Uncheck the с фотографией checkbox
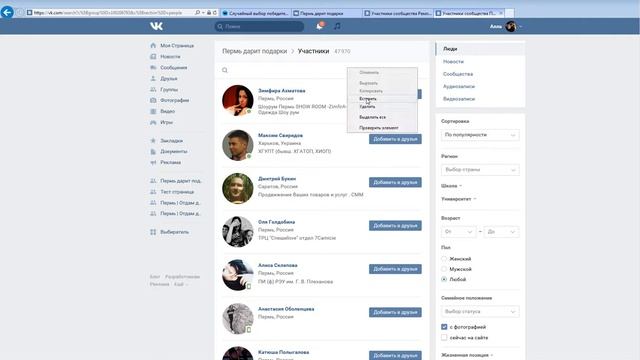The image size is (640, 360). [x=444, y=327]
